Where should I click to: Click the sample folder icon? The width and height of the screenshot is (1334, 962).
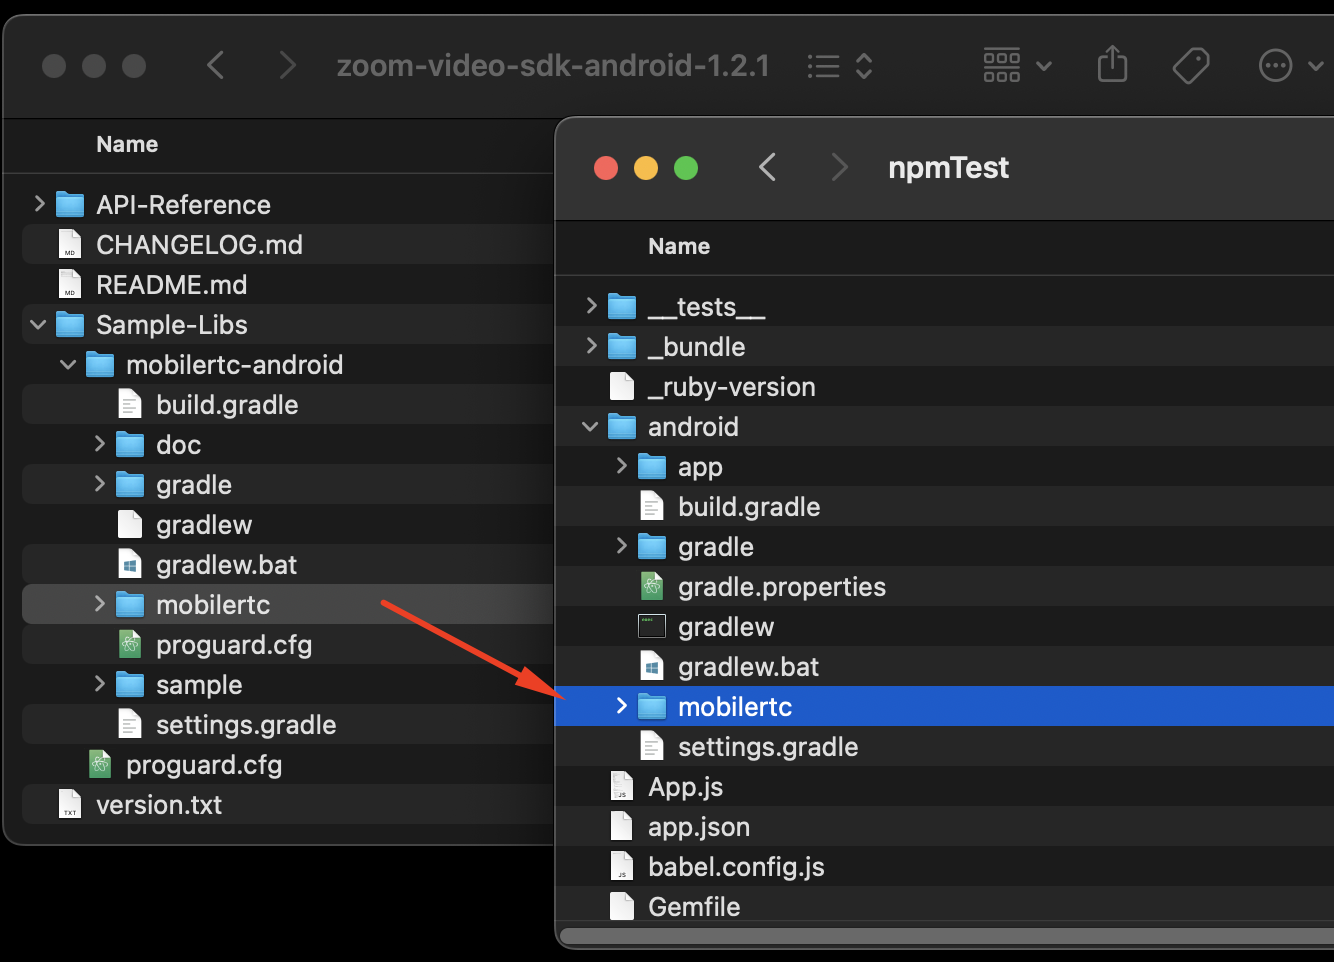click(x=130, y=684)
